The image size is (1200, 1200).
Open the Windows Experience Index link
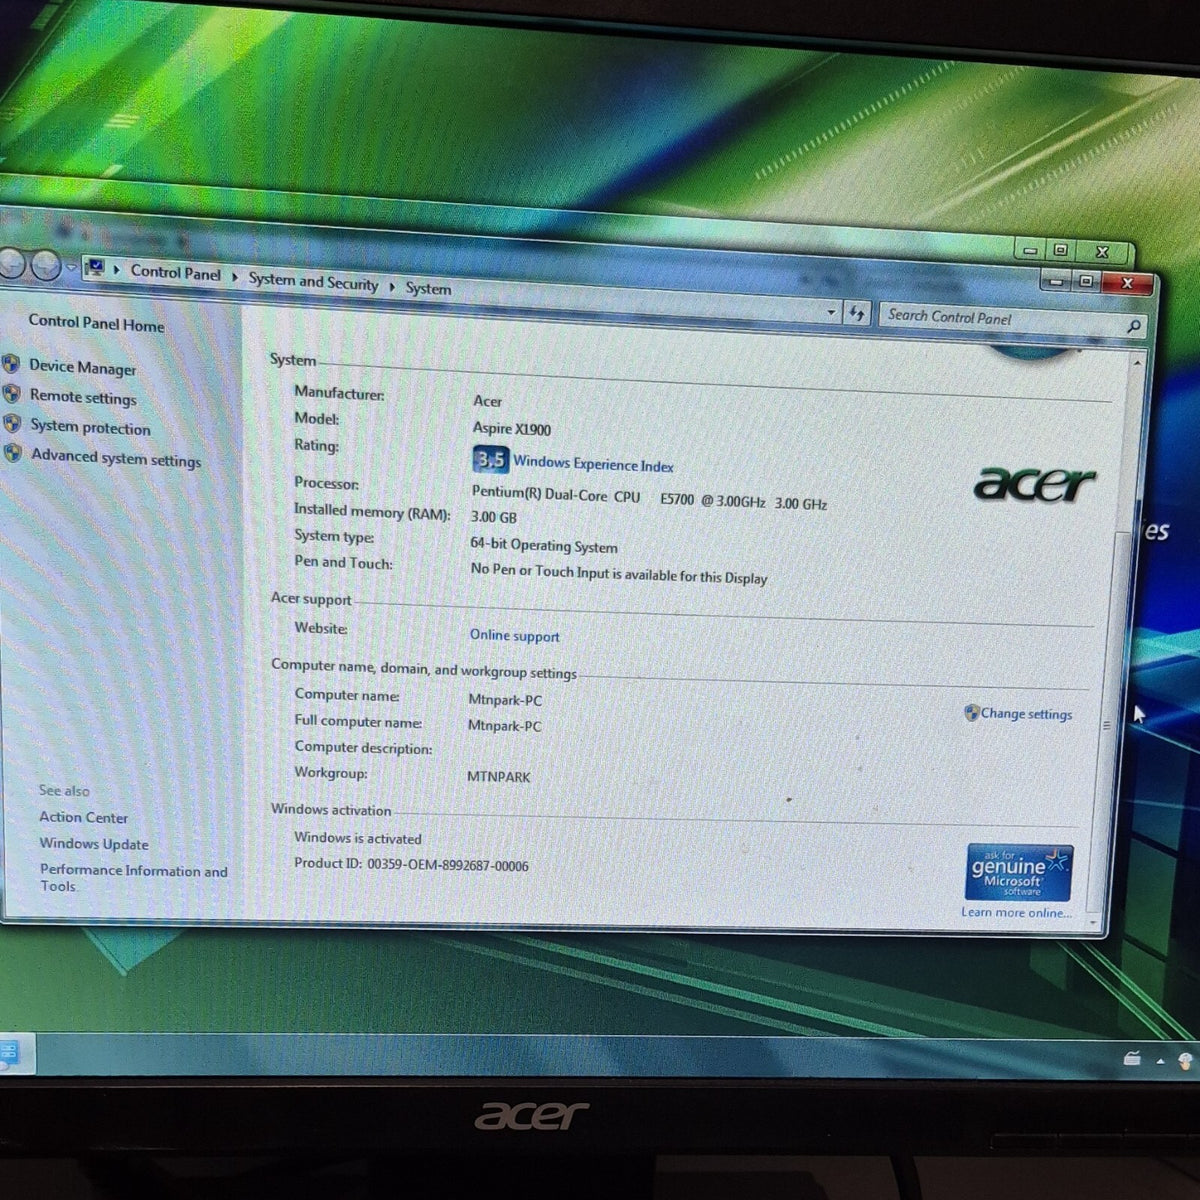click(x=593, y=464)
